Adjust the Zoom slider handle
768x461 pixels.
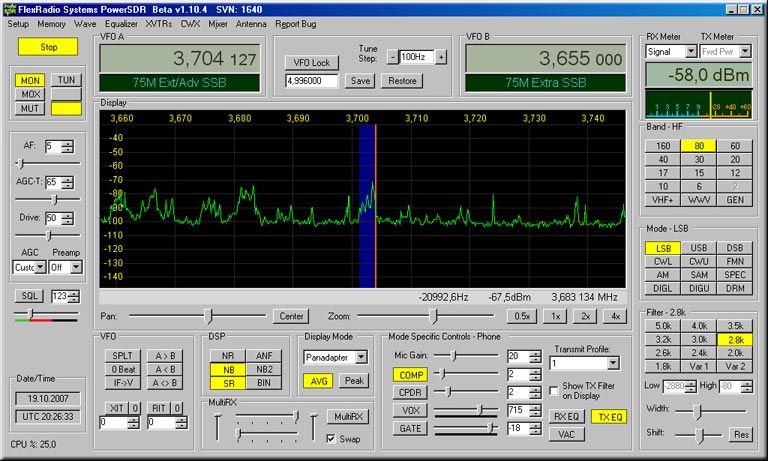click(433, 316)
